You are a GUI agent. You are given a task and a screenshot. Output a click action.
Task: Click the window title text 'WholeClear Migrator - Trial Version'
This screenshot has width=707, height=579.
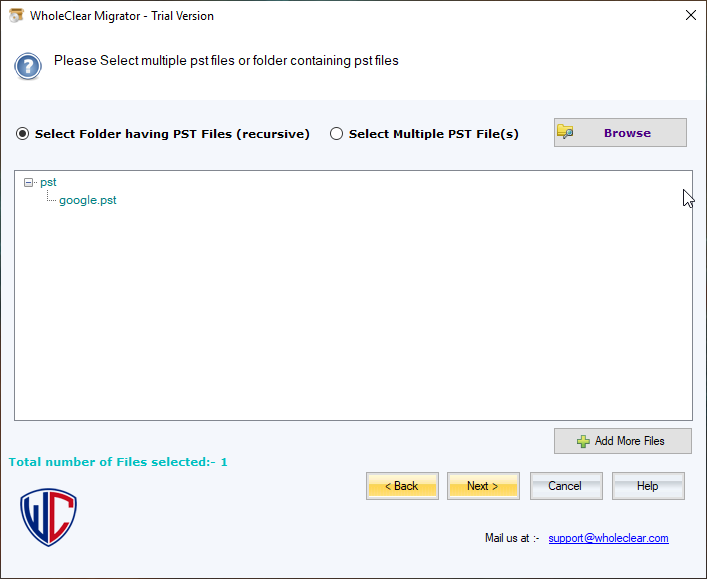click(x=122, y=16)
